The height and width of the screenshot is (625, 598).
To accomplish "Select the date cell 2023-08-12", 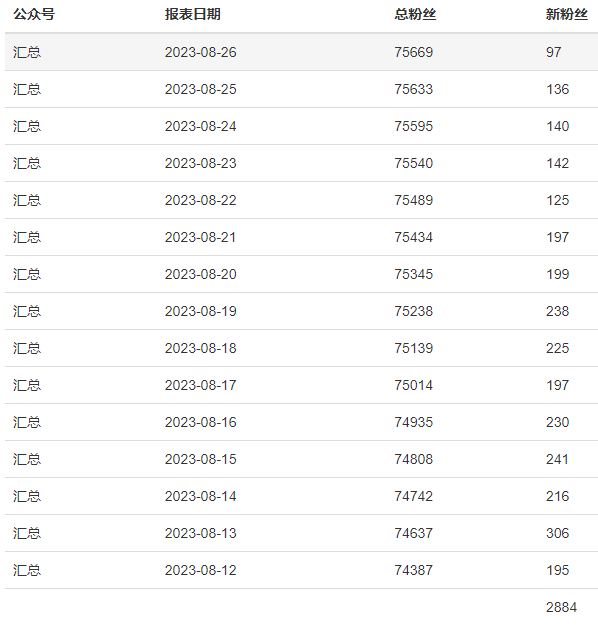I will [201, 570].
